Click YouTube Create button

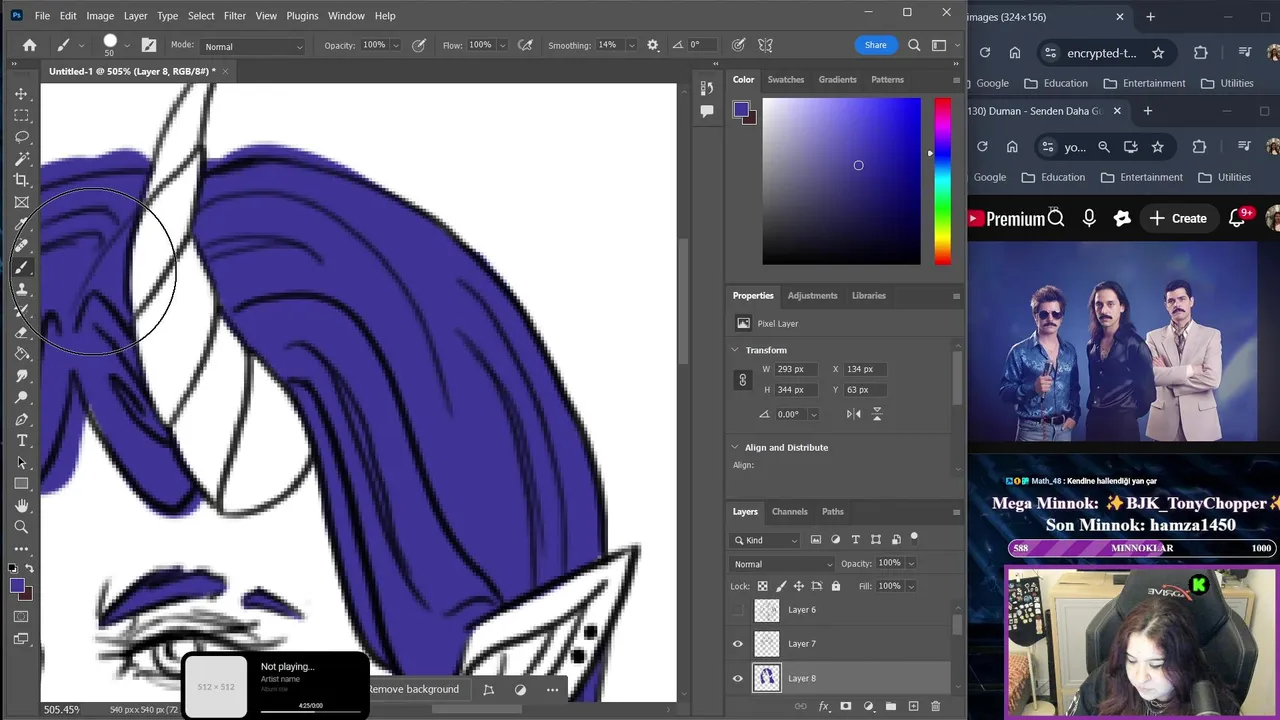tap(1178, 218)
